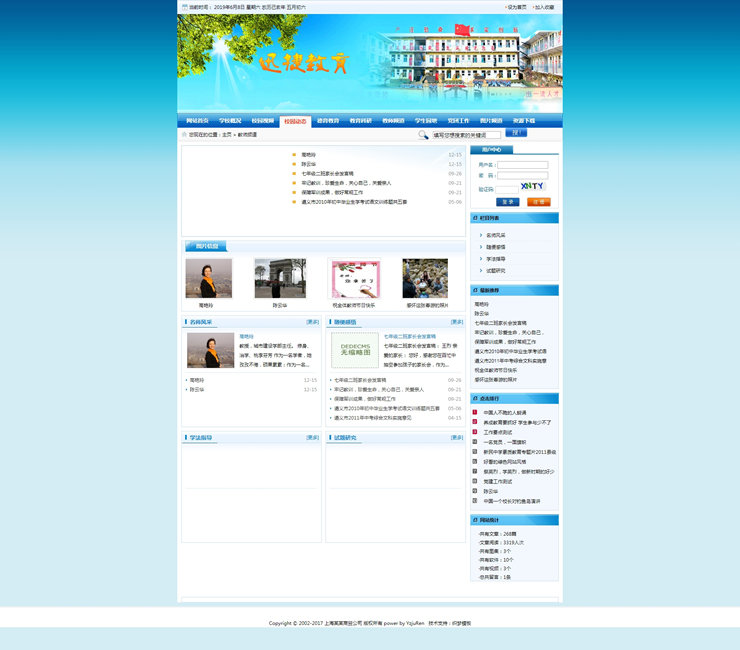Click the DEDECMS no-thumbnail placeholder image

[x=354, y=351]
